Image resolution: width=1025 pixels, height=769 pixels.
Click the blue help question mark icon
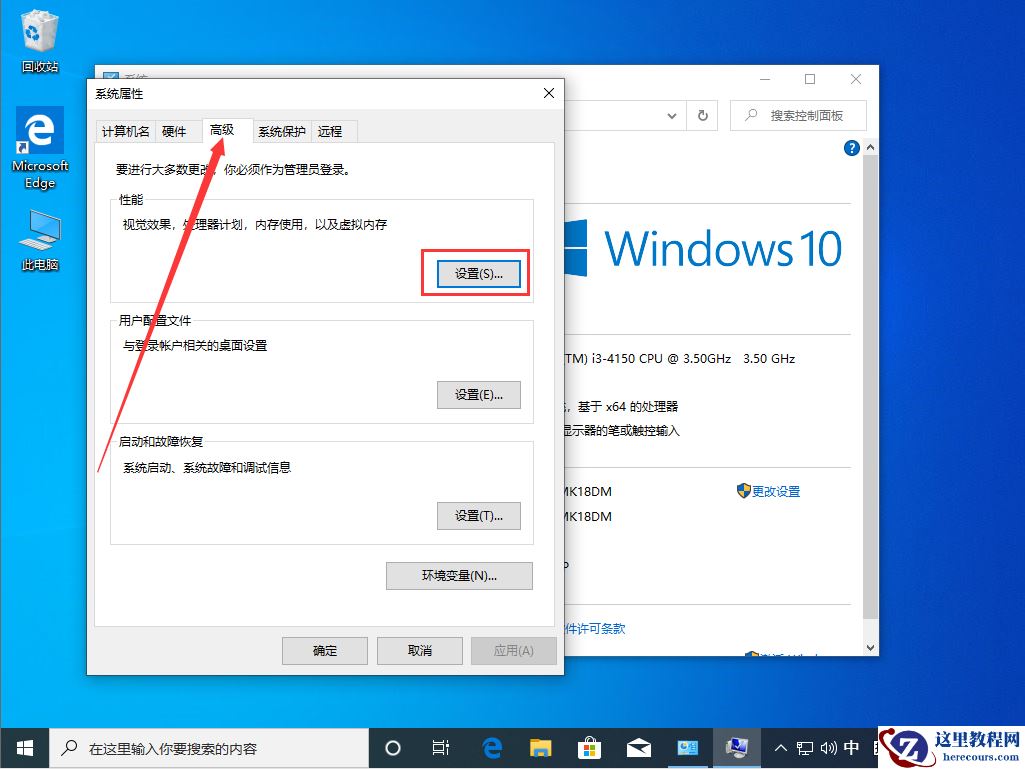(x=851, y=147)
